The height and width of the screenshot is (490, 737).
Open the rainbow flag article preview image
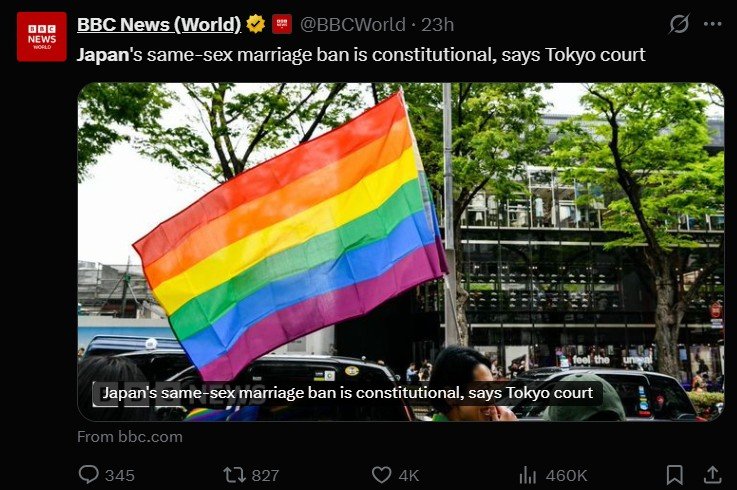[x=400, y=252]
